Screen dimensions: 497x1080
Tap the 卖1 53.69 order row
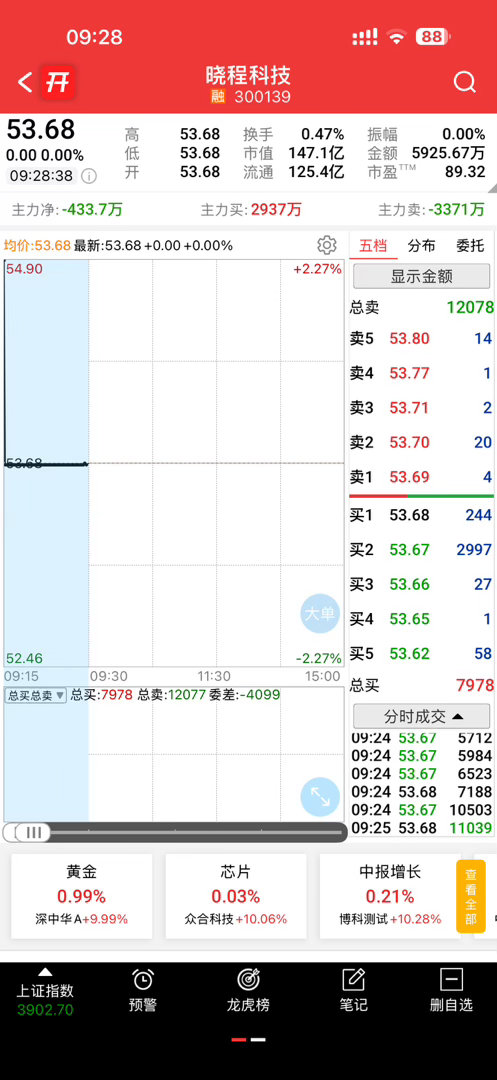point(421,477)
